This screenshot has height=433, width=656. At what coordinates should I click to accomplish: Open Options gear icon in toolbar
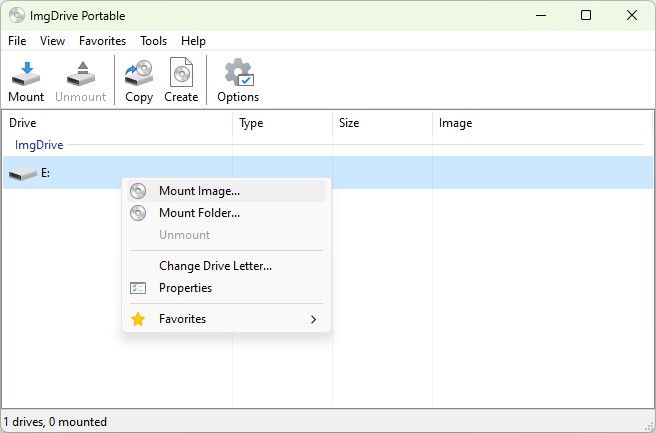pos(239,73)
